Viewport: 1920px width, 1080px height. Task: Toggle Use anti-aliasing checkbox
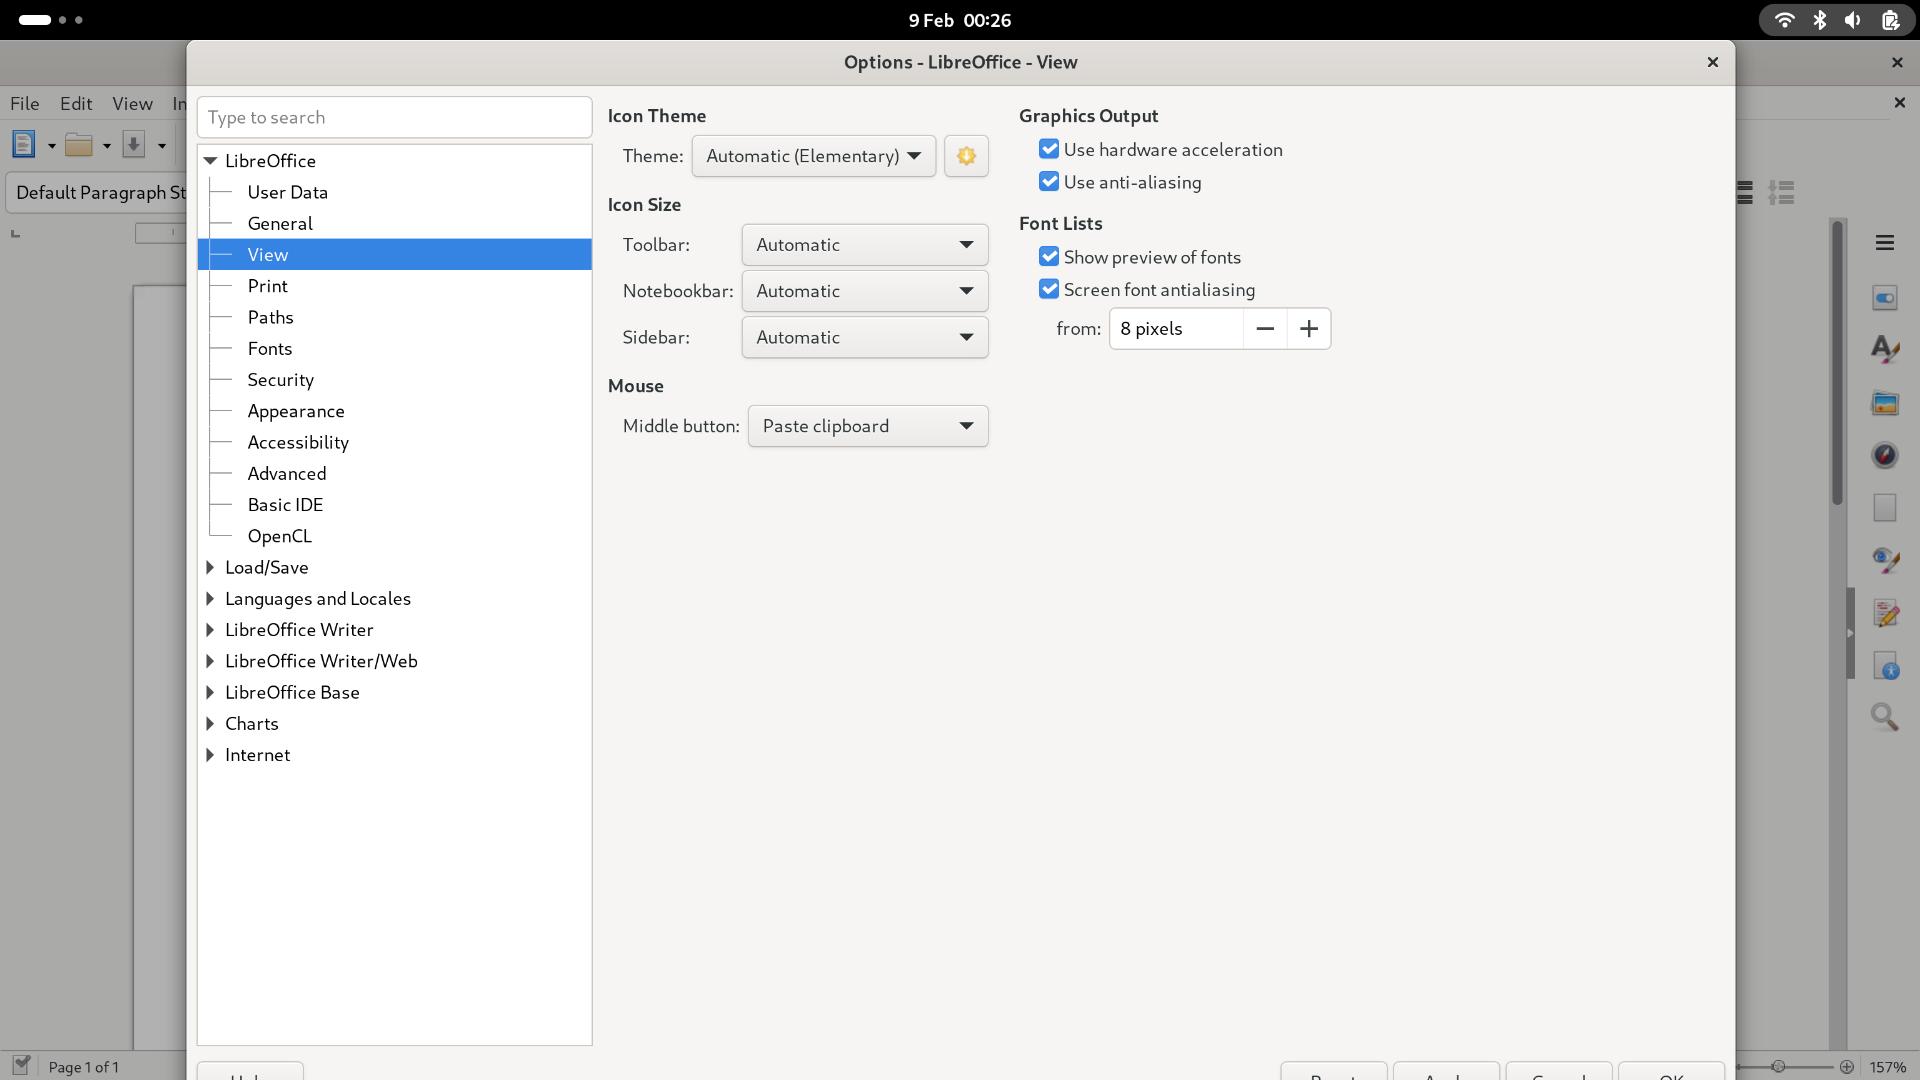(1049, 182)
